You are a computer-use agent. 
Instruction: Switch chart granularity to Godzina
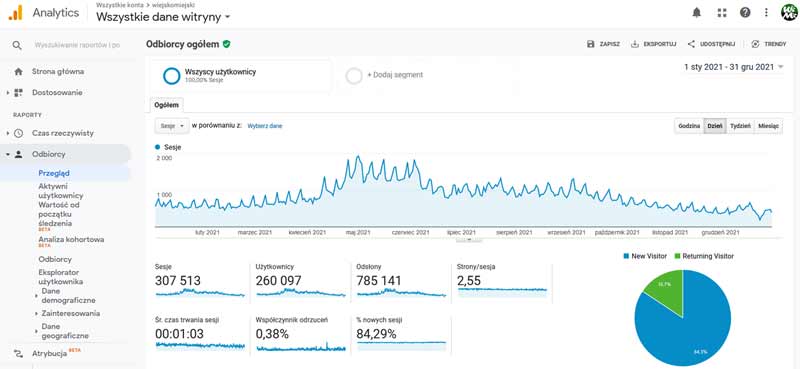[689, 126]
